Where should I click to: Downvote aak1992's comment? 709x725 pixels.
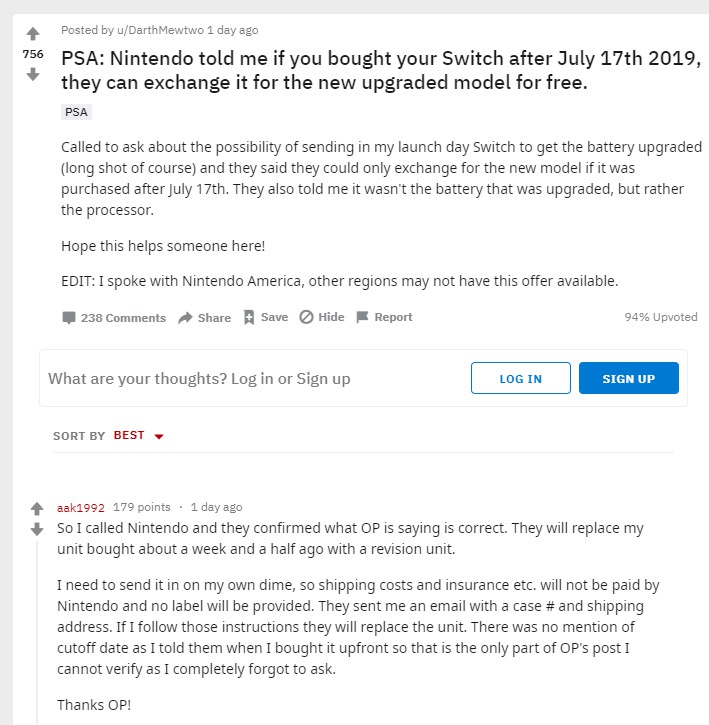pyautogui.click(x=37, y=529)
